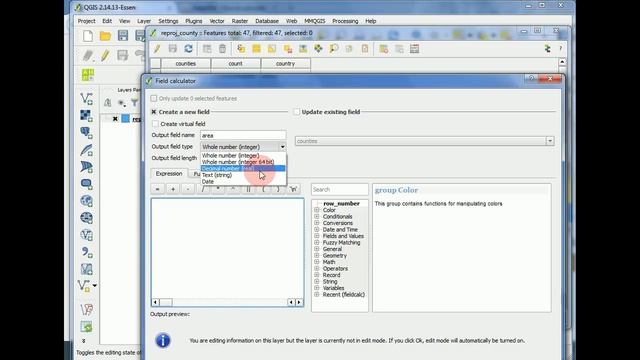
Task: Expand the Math function group
Action: 317,262
